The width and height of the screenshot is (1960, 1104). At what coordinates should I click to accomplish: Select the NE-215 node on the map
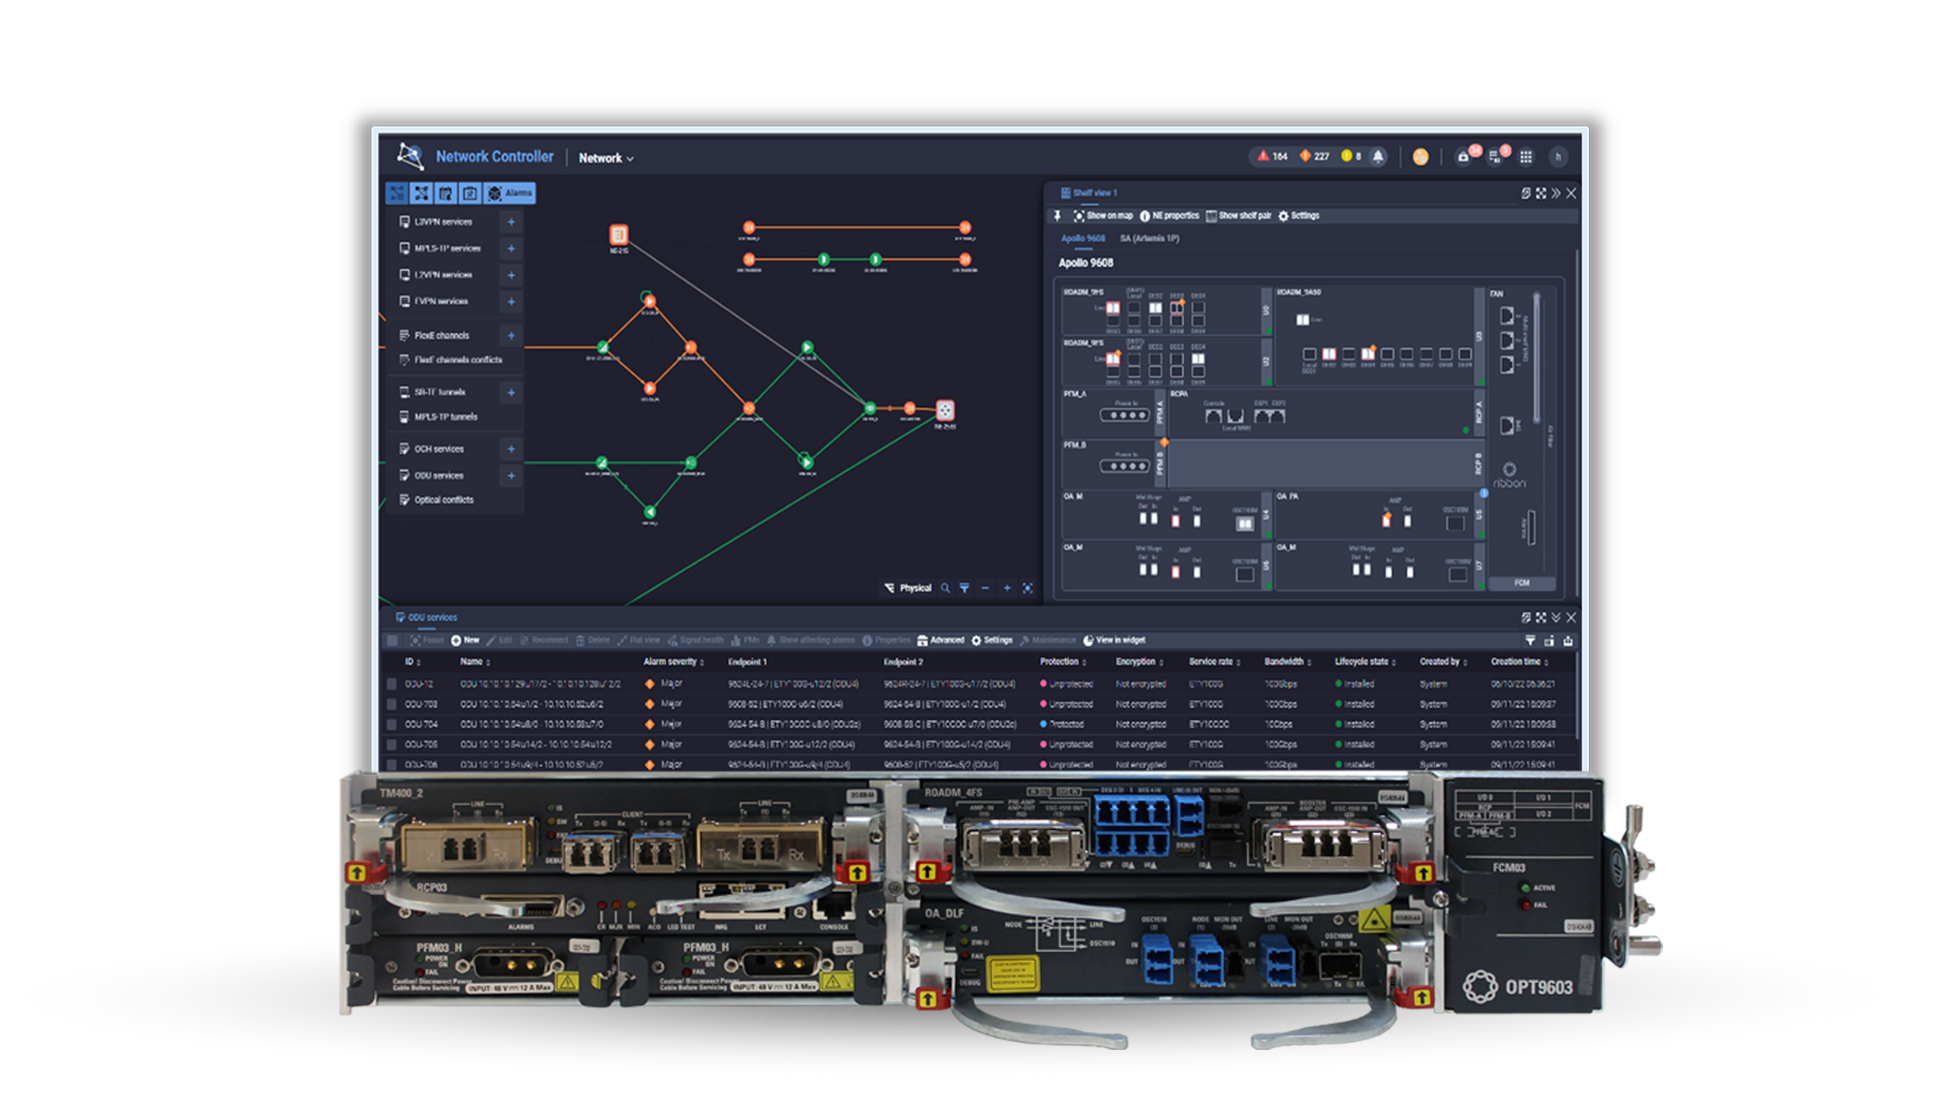[619, 235]
